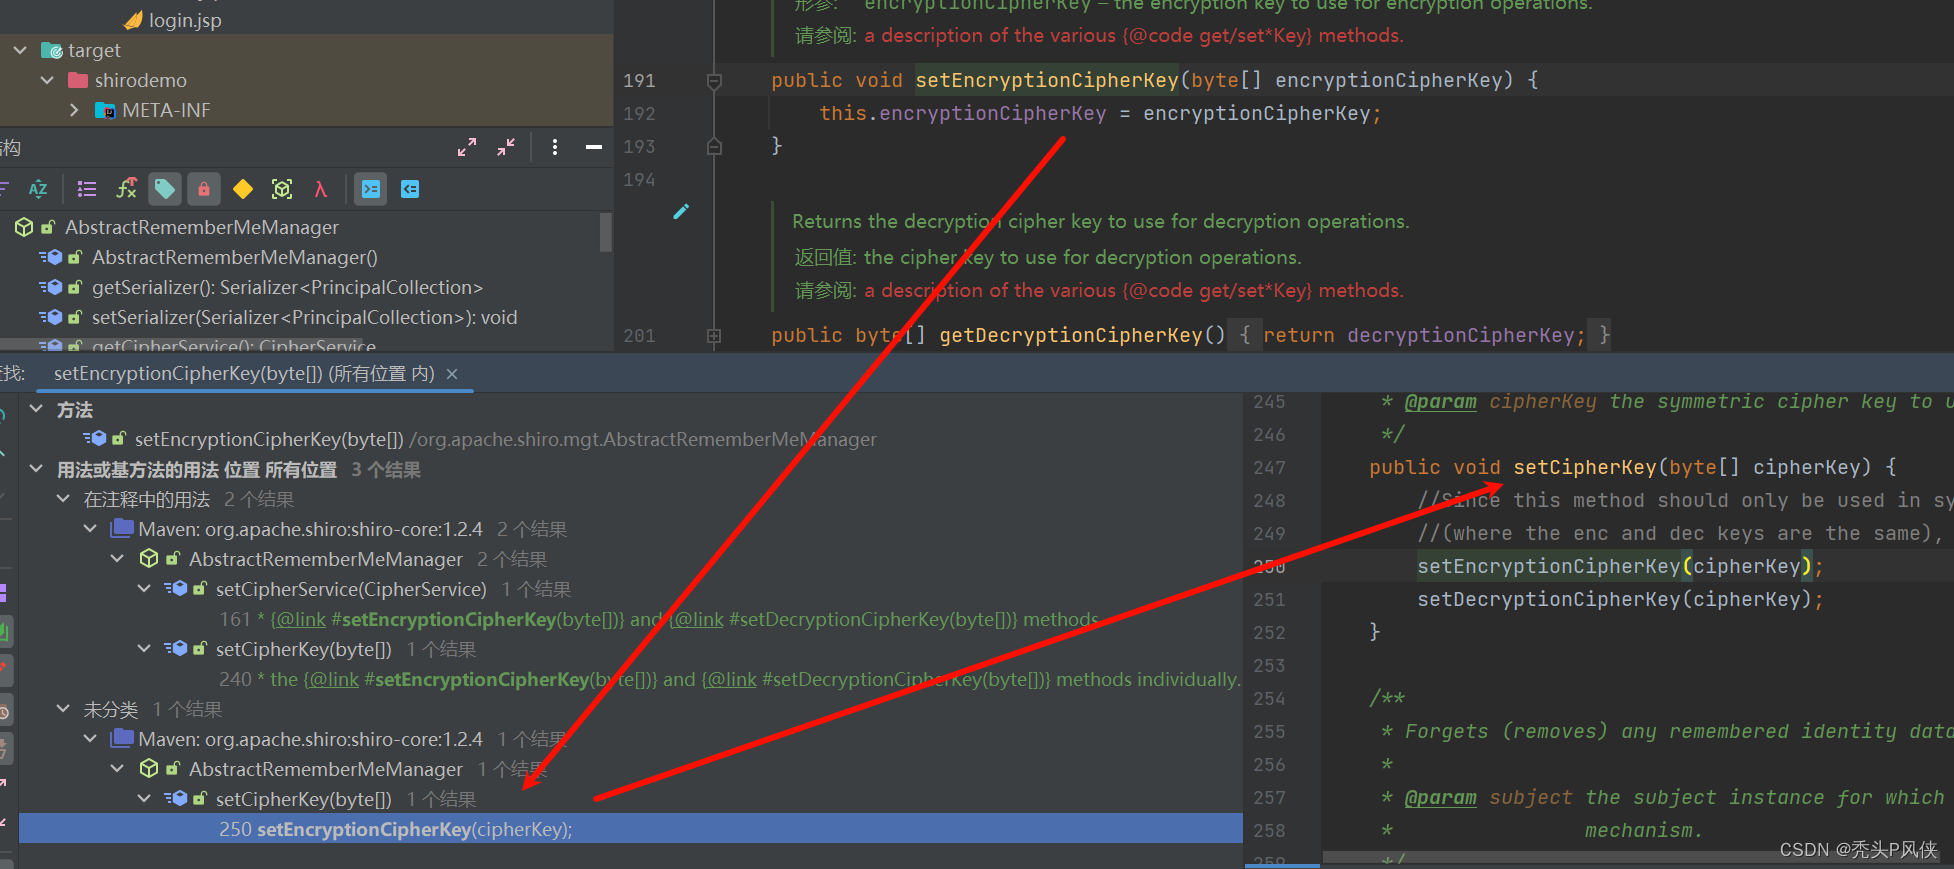Expand all nodes in Structure panel

point(467,147)
